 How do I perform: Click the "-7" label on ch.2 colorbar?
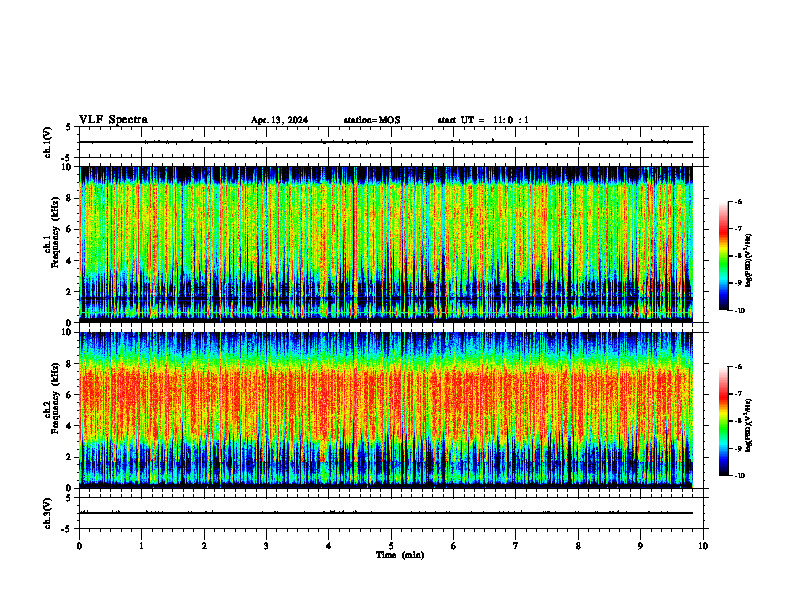click(x=738, y=394)
